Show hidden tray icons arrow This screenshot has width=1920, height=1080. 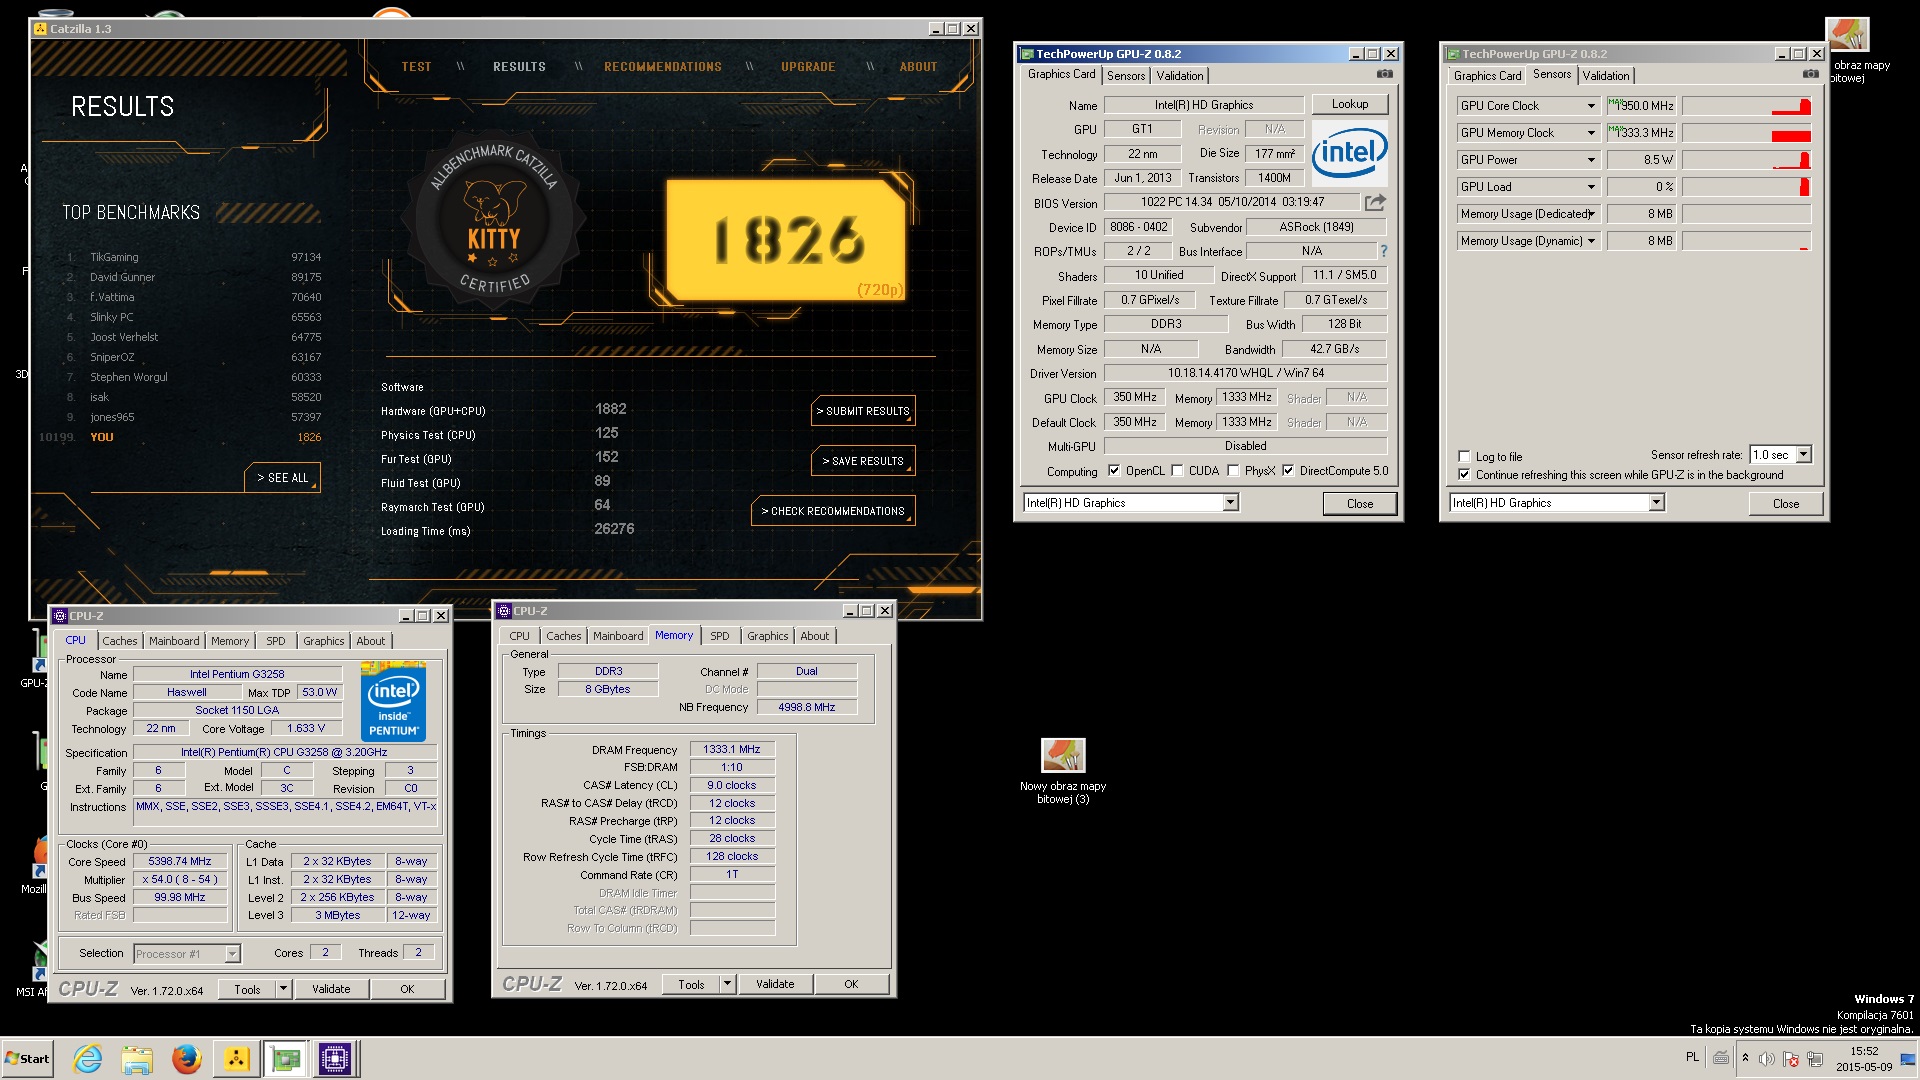point(1745,1057)
